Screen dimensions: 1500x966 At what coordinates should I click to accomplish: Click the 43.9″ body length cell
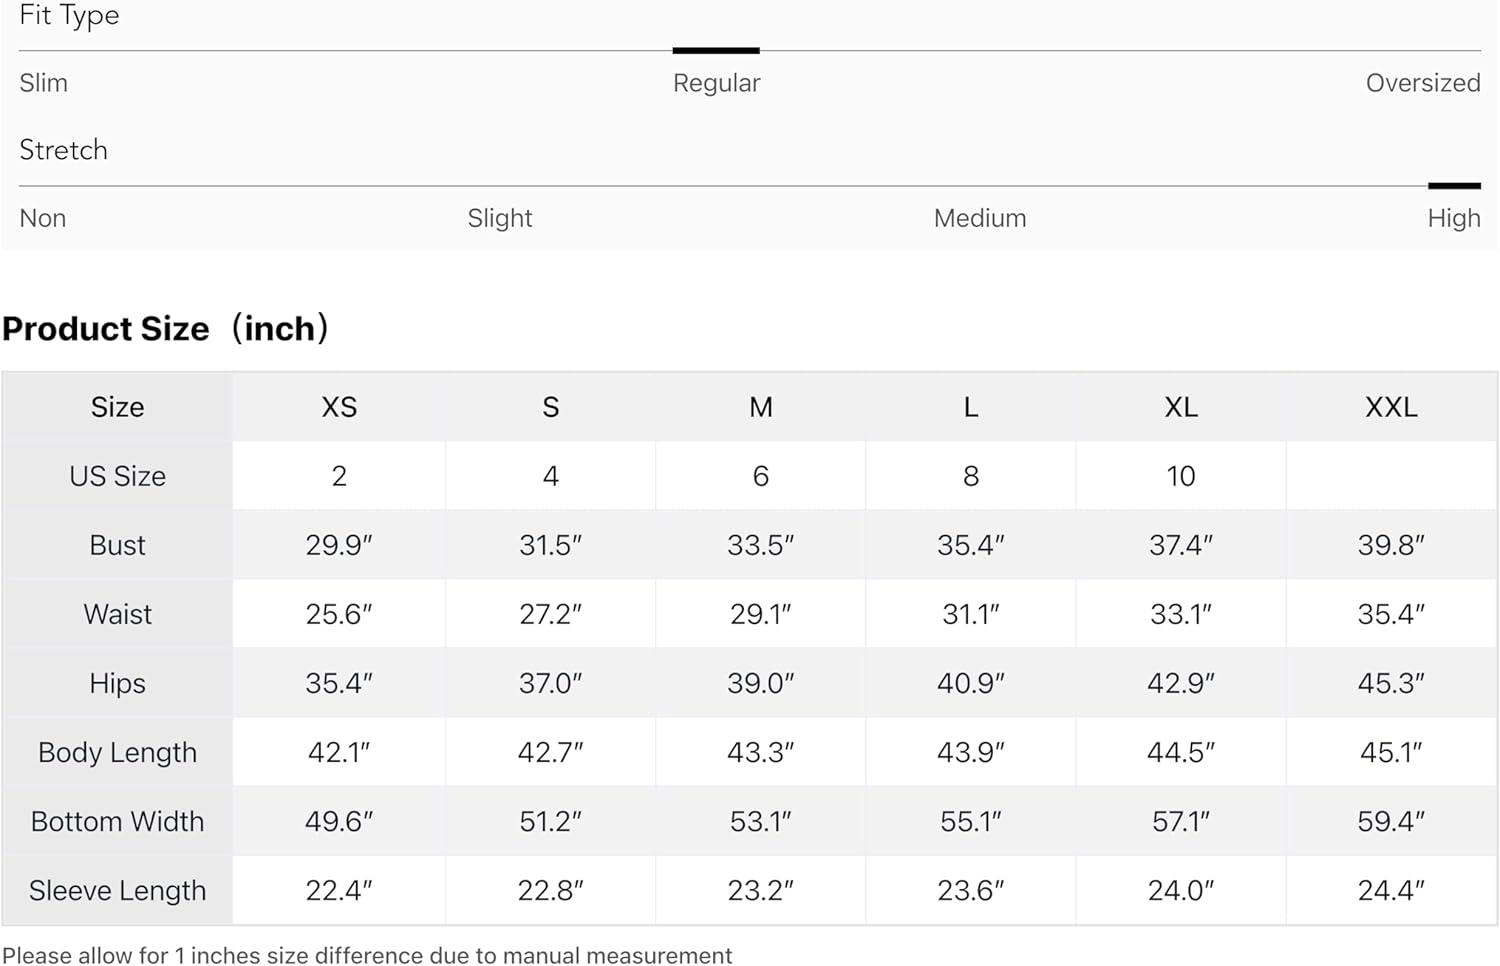coord(971,752)
